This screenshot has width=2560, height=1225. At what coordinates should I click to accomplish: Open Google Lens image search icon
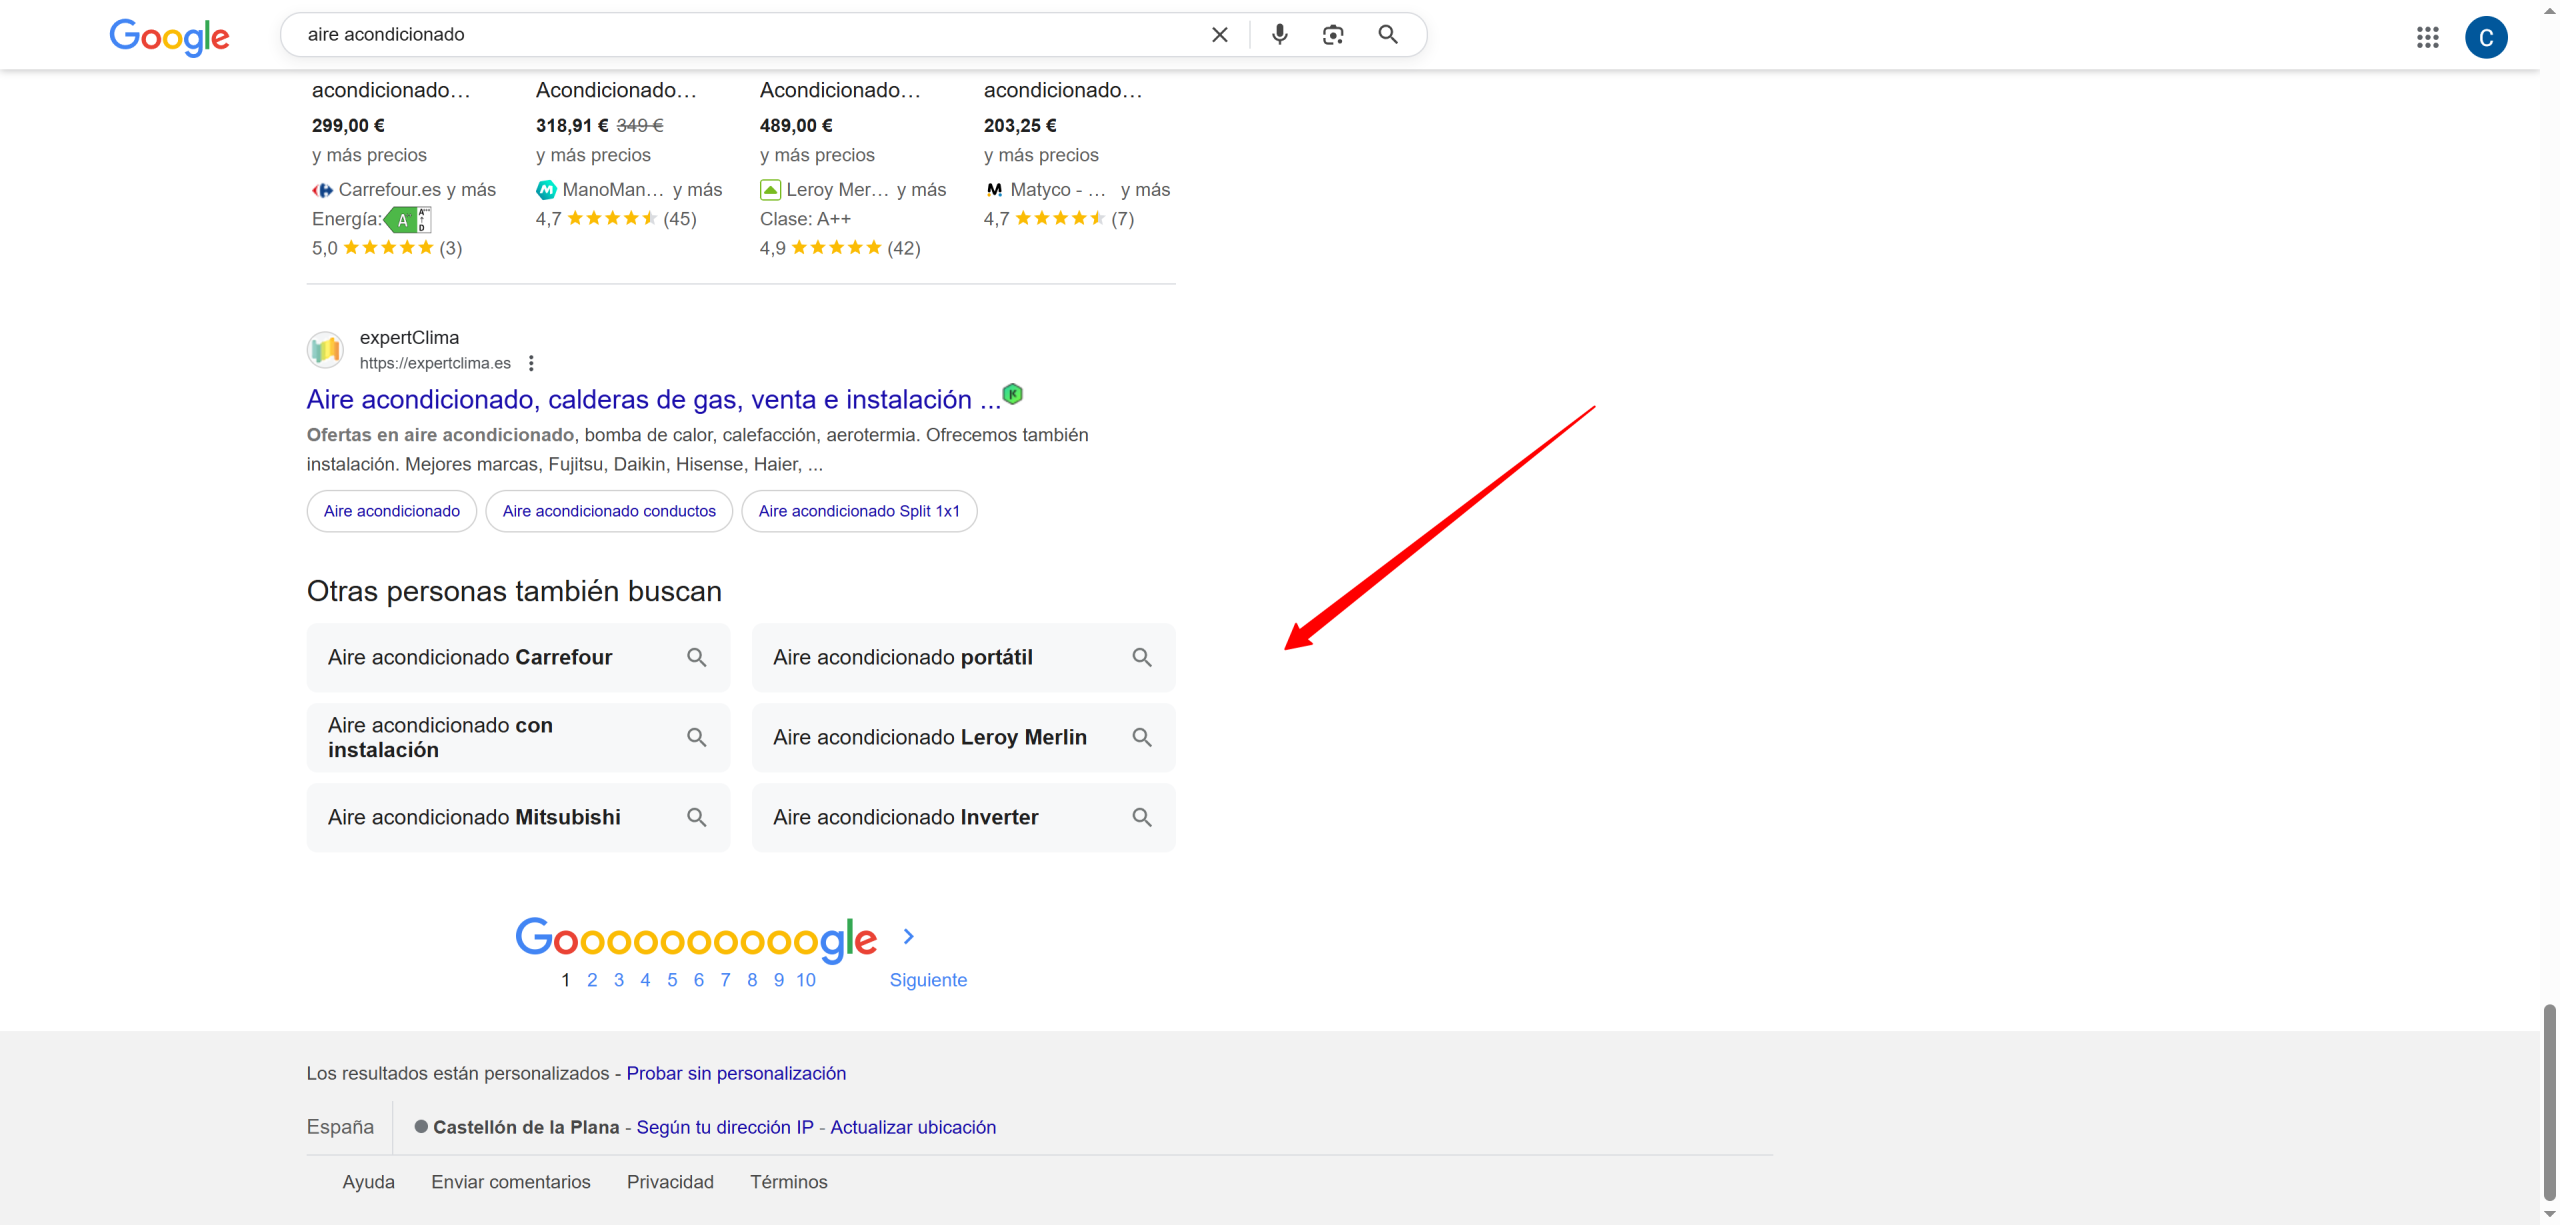1333,34
